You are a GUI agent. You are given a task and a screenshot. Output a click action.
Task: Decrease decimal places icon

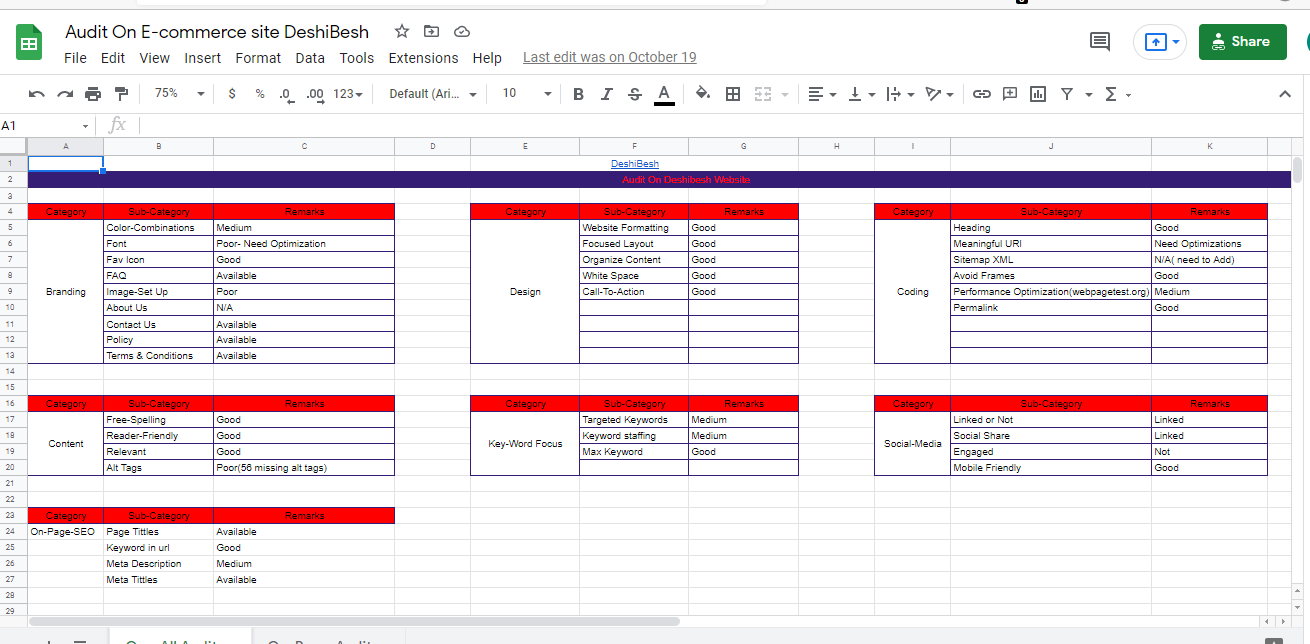point(286,94)
